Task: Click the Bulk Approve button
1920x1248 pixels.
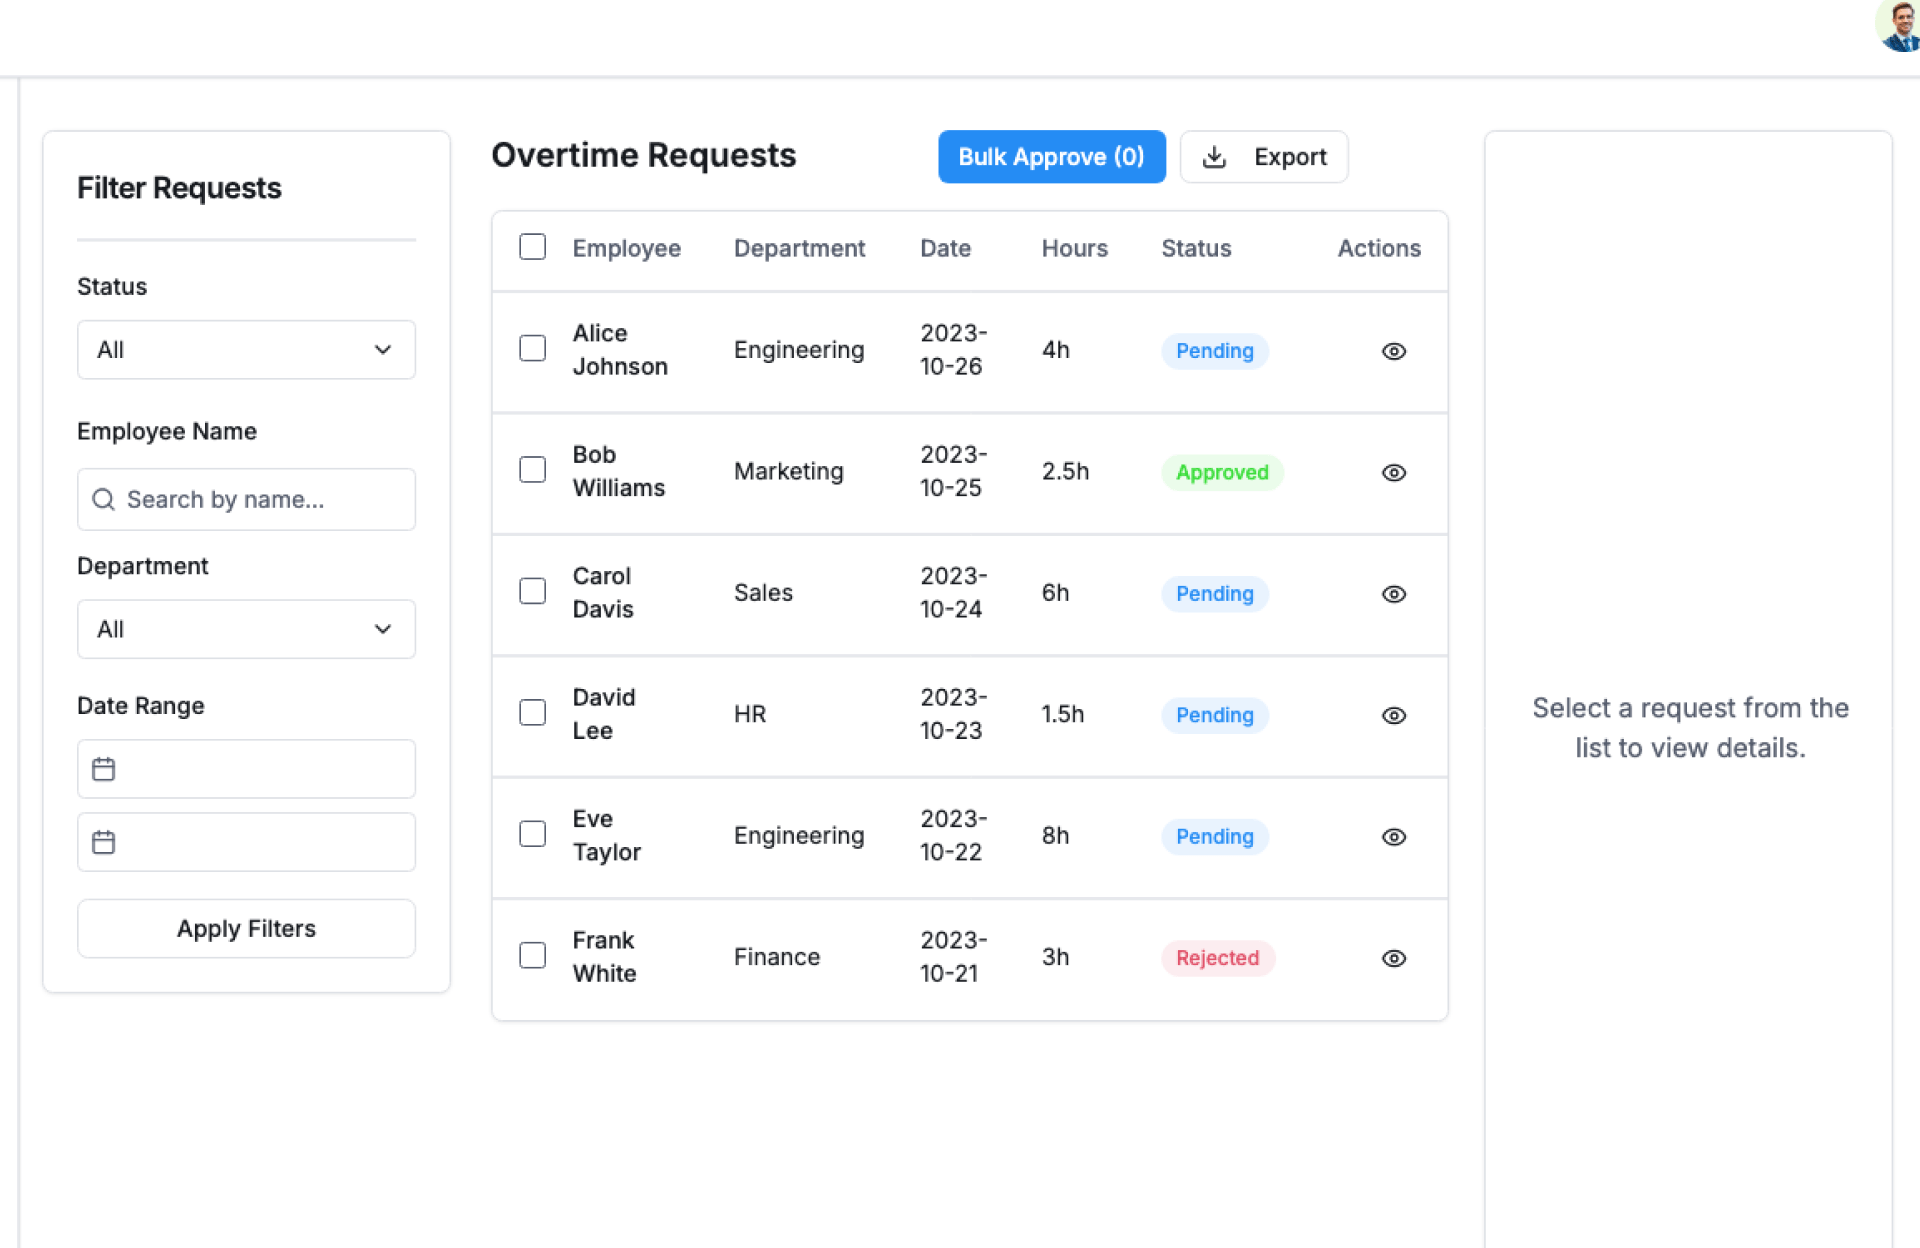Action: (x=1051, y=157)
